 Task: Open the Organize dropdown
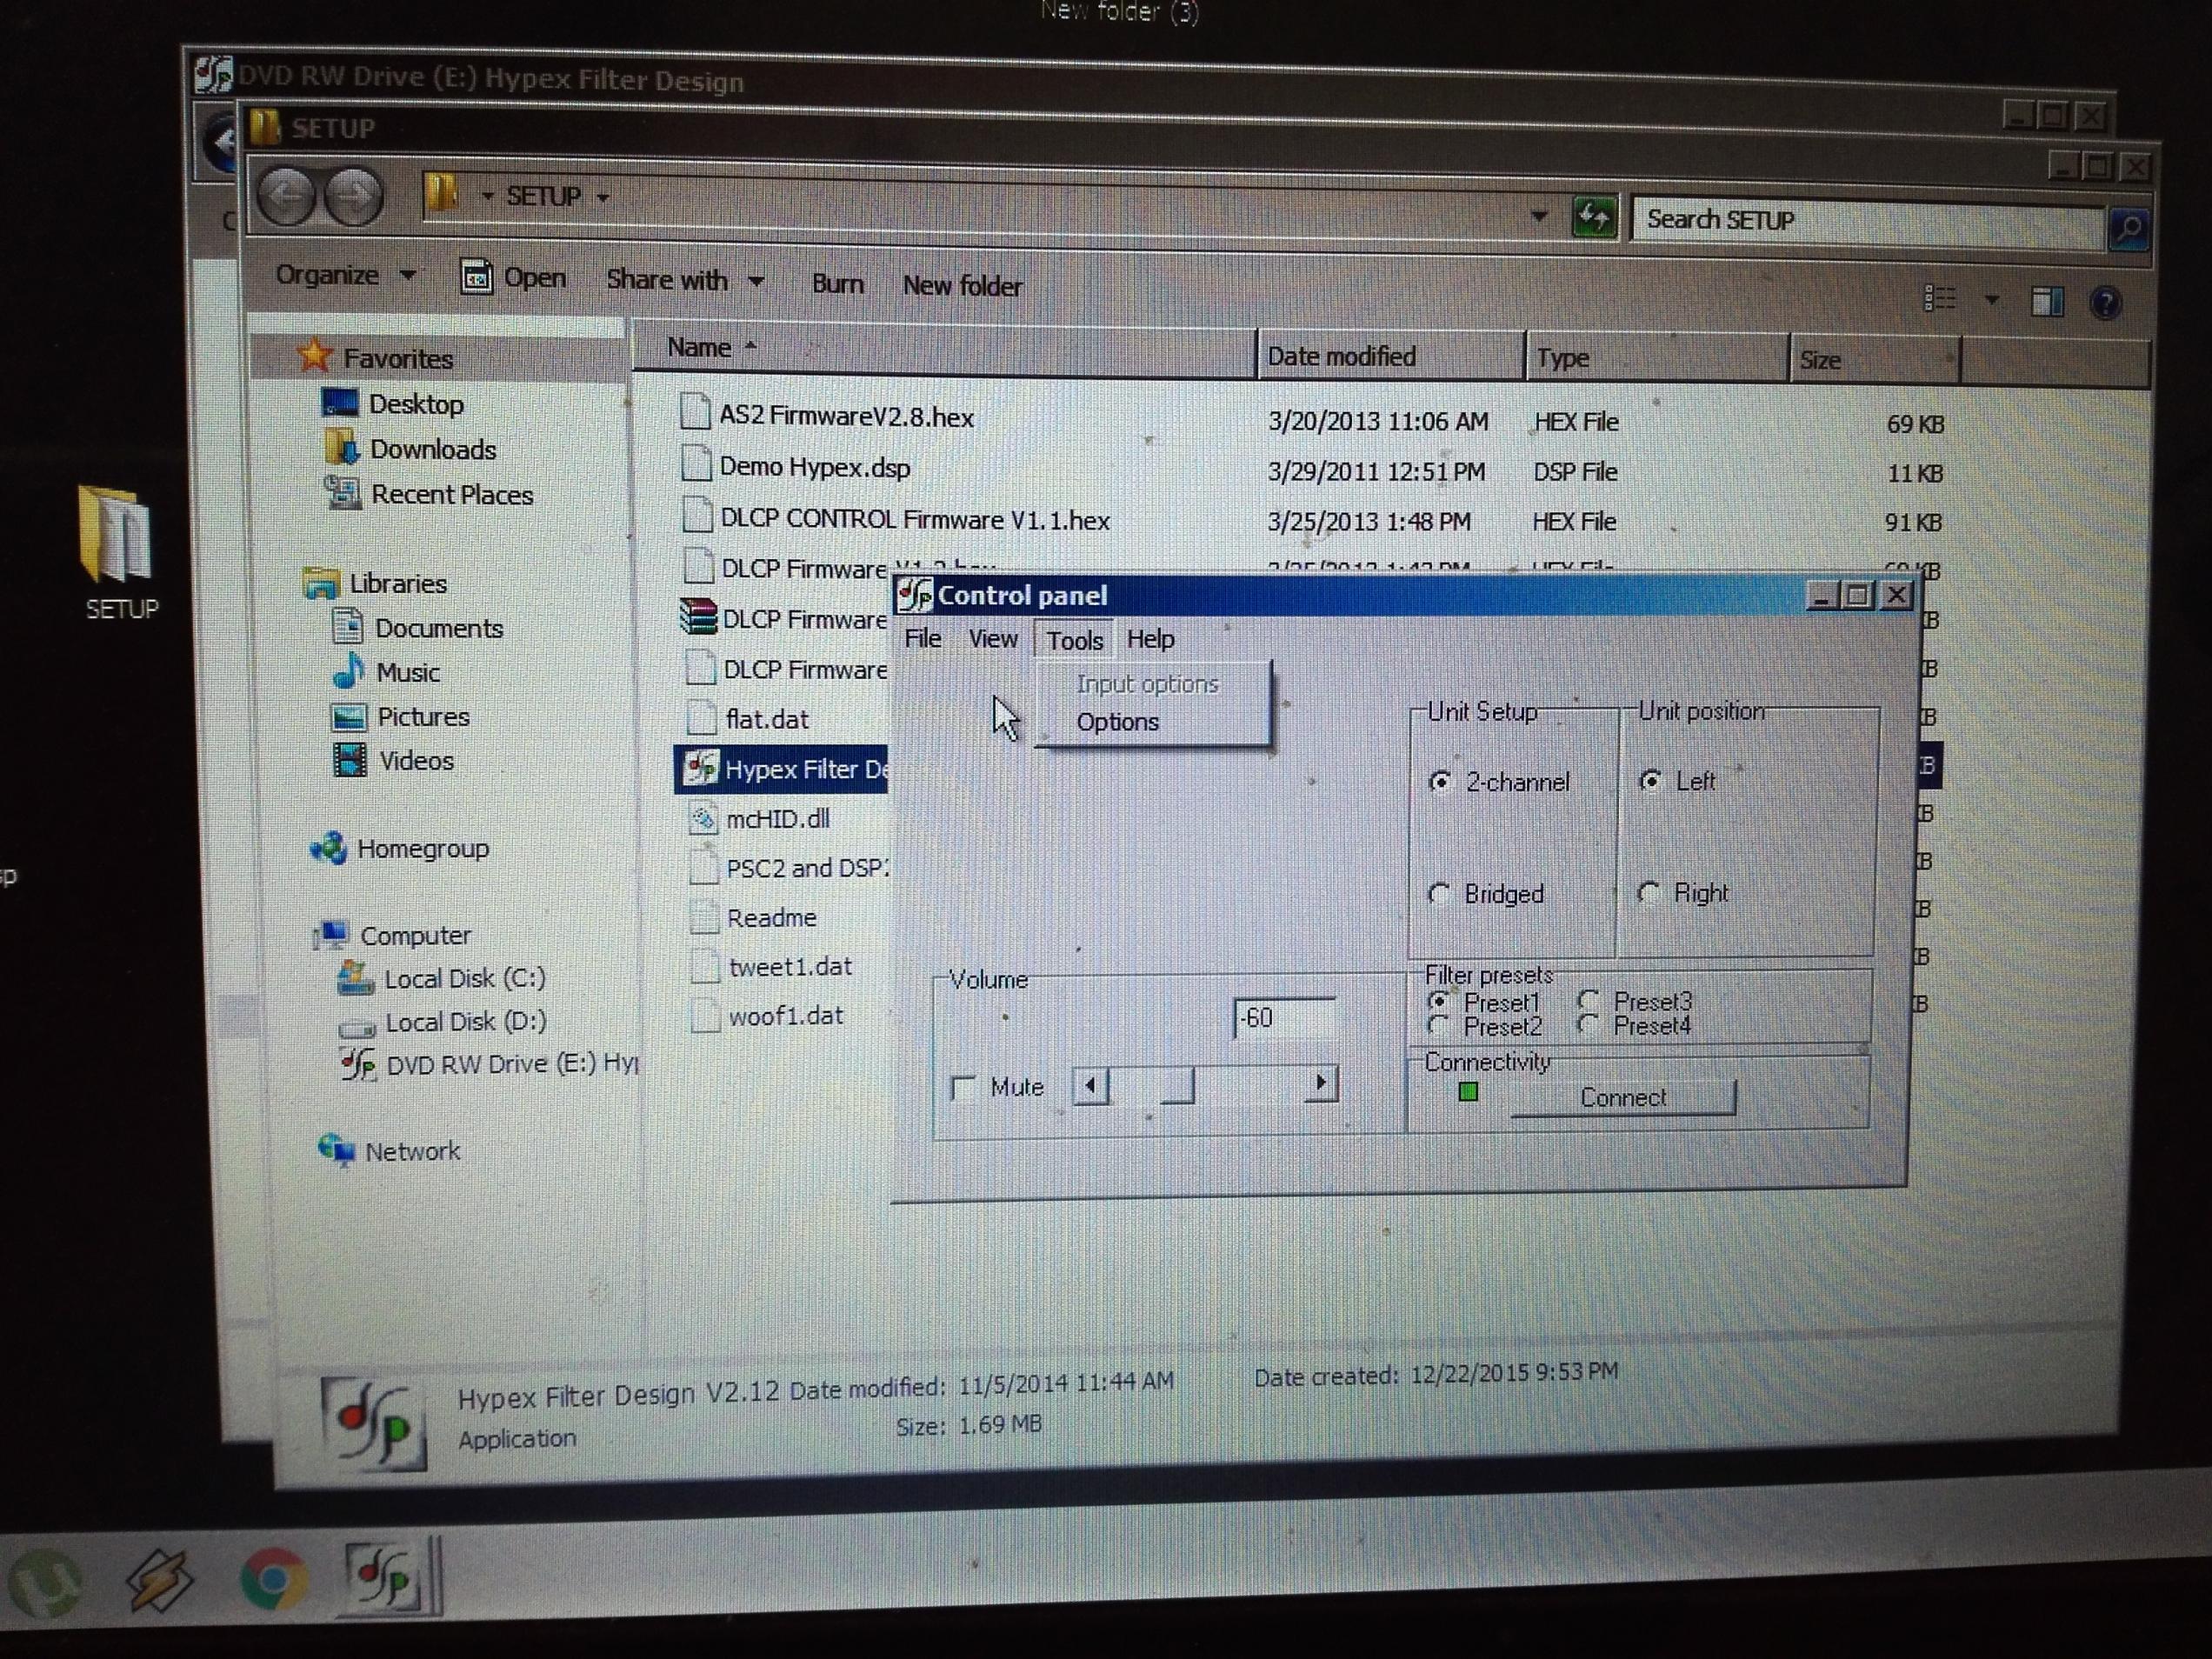pyautogui.click(x=345, y=275)
